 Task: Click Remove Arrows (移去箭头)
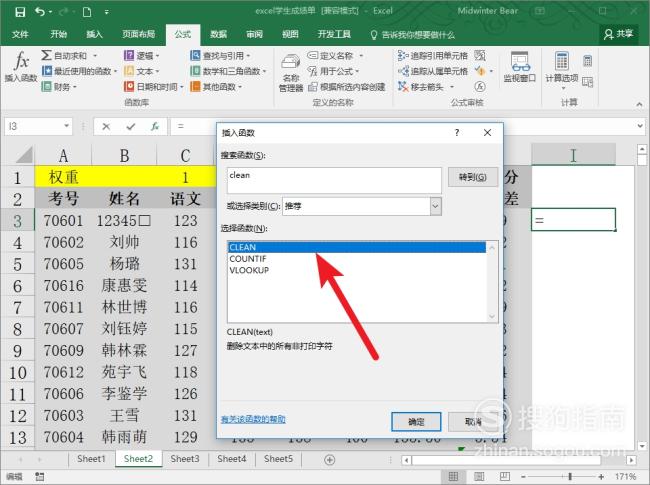421,87
